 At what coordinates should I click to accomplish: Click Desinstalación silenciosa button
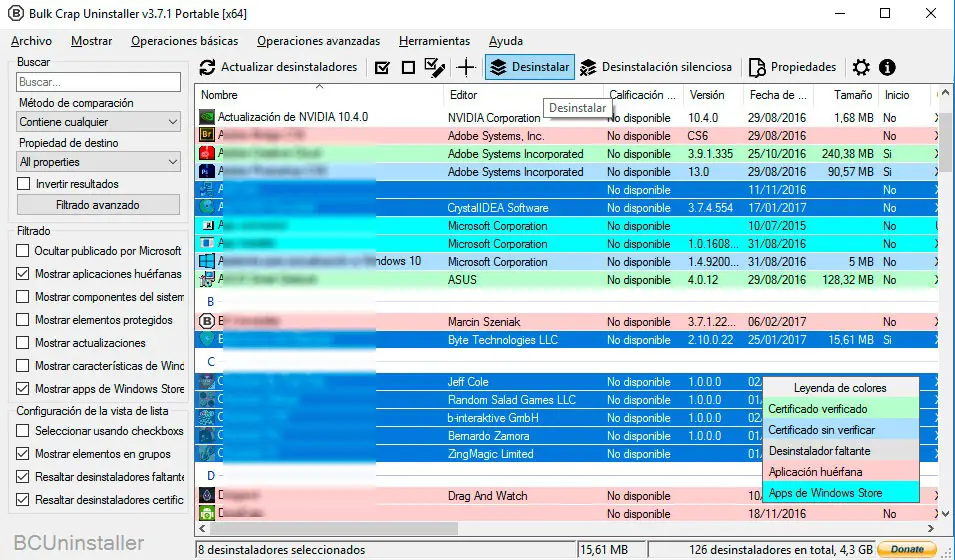click(x=655, y=67)
